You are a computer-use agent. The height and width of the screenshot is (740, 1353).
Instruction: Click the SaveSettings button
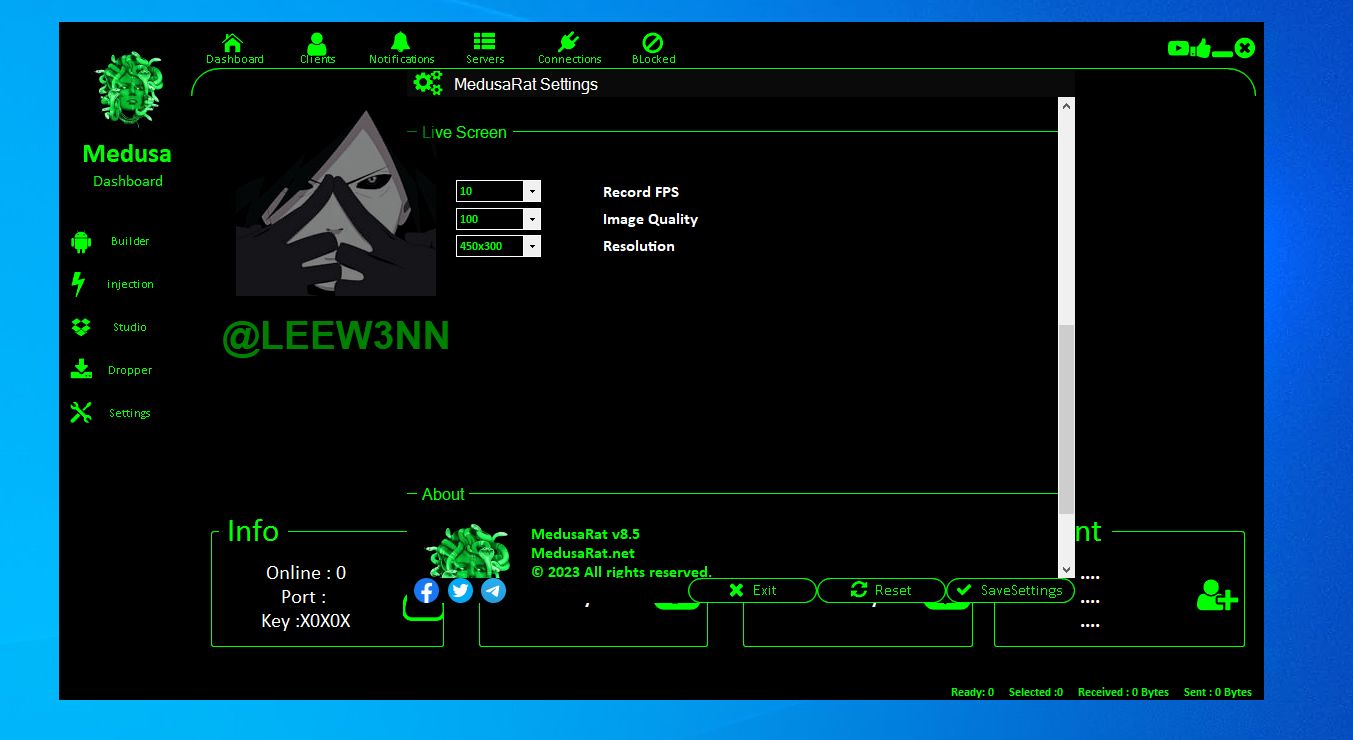pos(1010,590)
